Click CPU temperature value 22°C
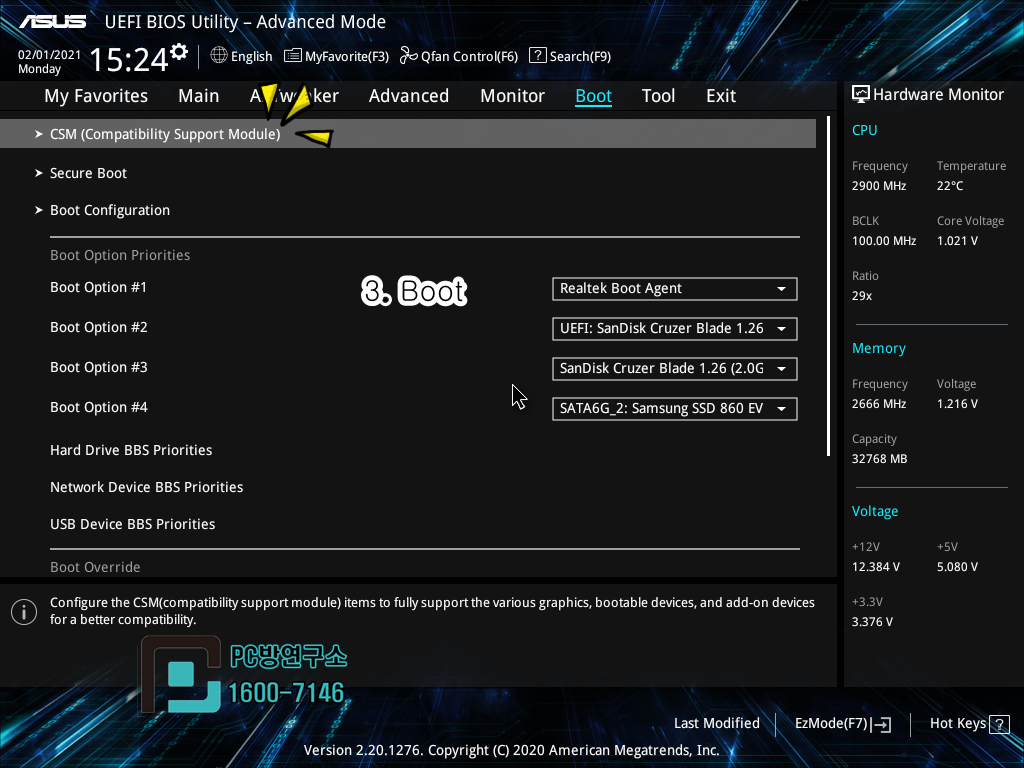The image size is (1024, 768). (950, 186)
